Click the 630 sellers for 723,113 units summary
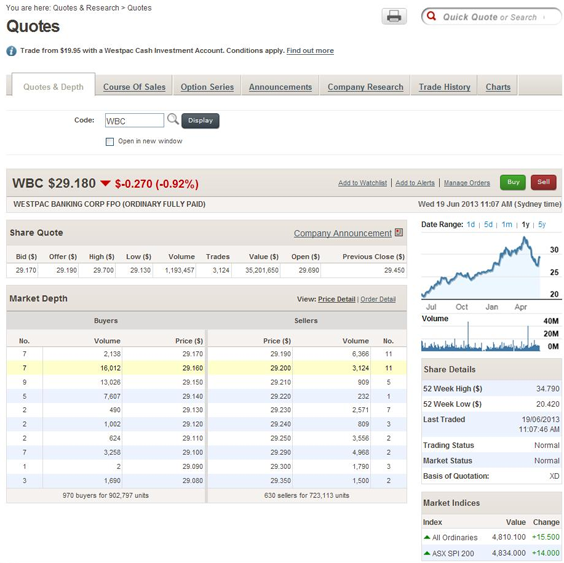Image resolution: width=564 pixels, height=563 pixels. (306, 495)
